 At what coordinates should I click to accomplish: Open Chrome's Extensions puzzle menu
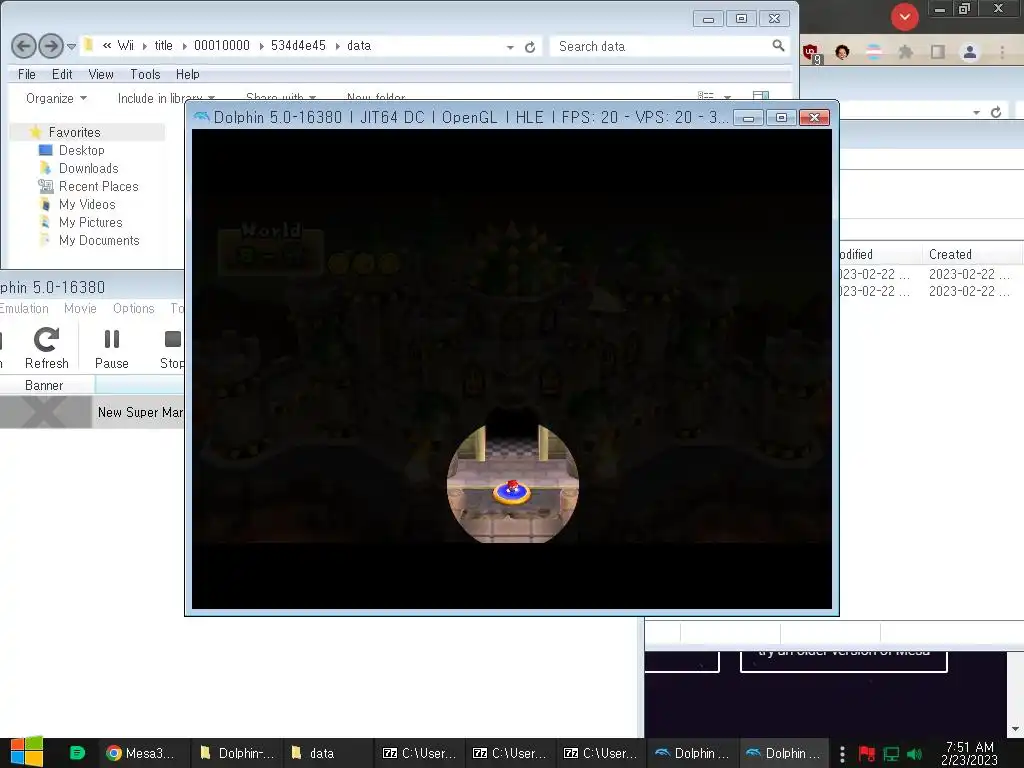click(906, 52)
